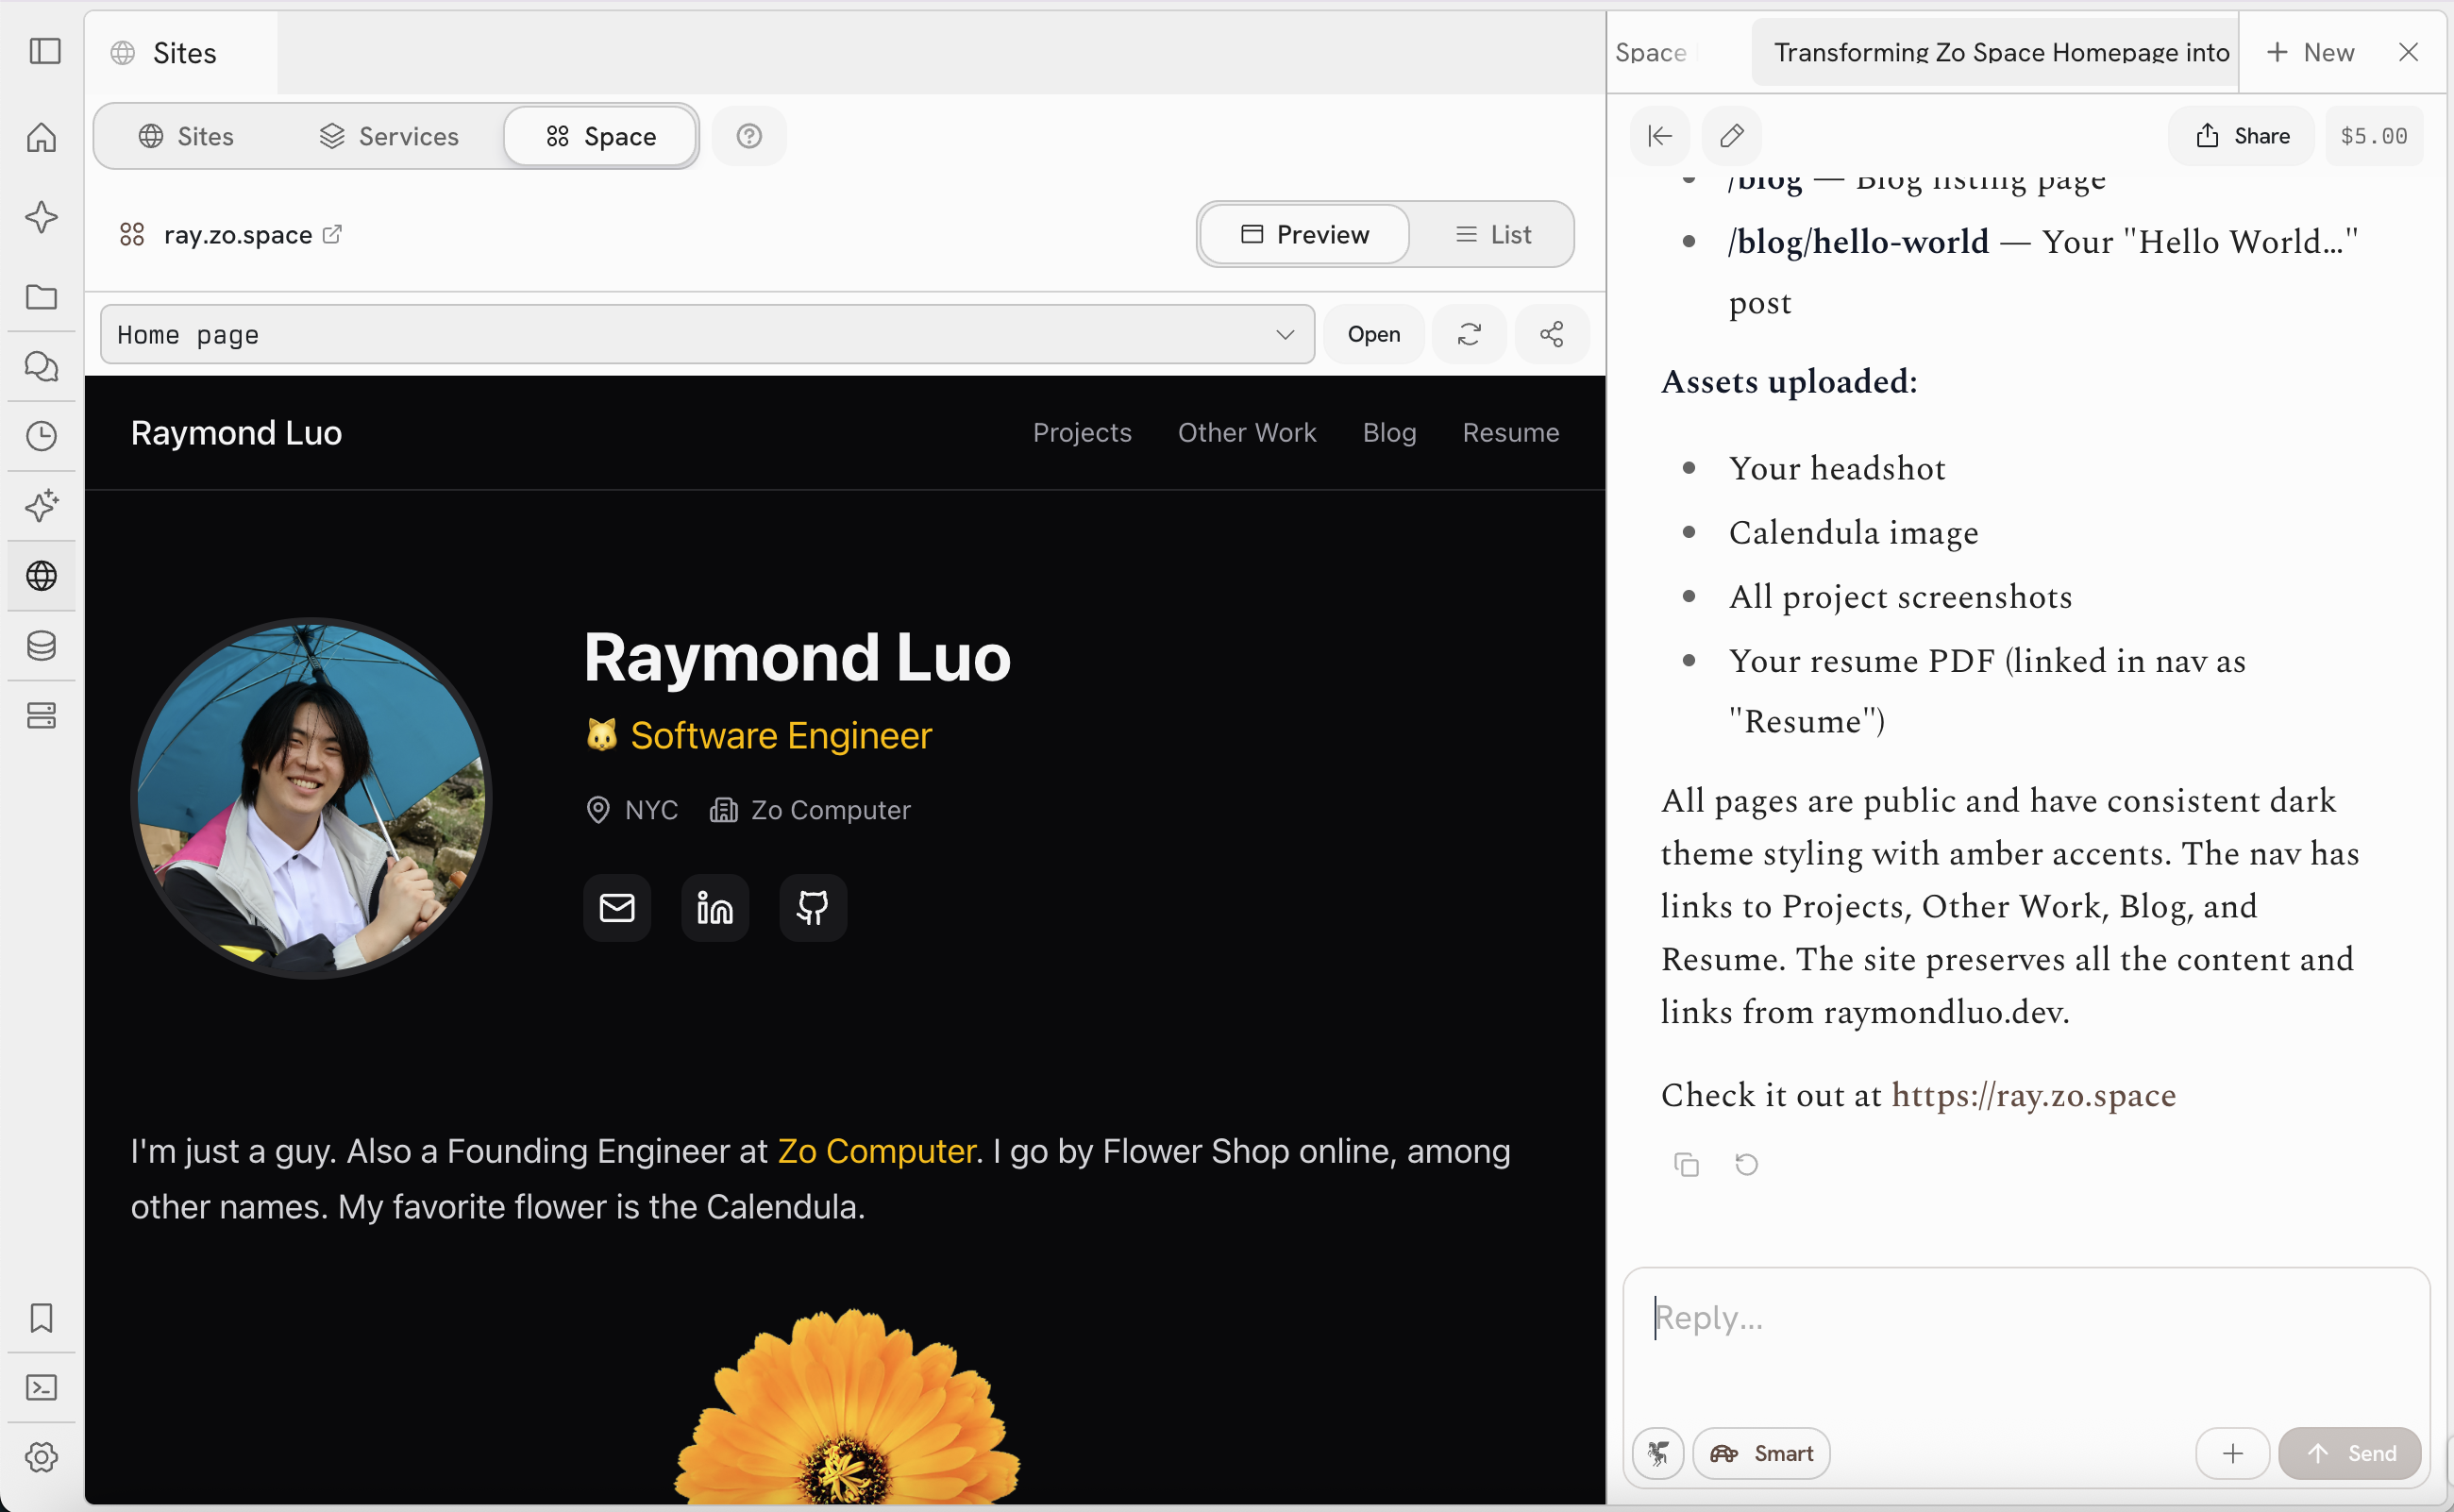2454x1512 pixels.
Task: Click the Share button in chat
Action: click(2241, 136)
